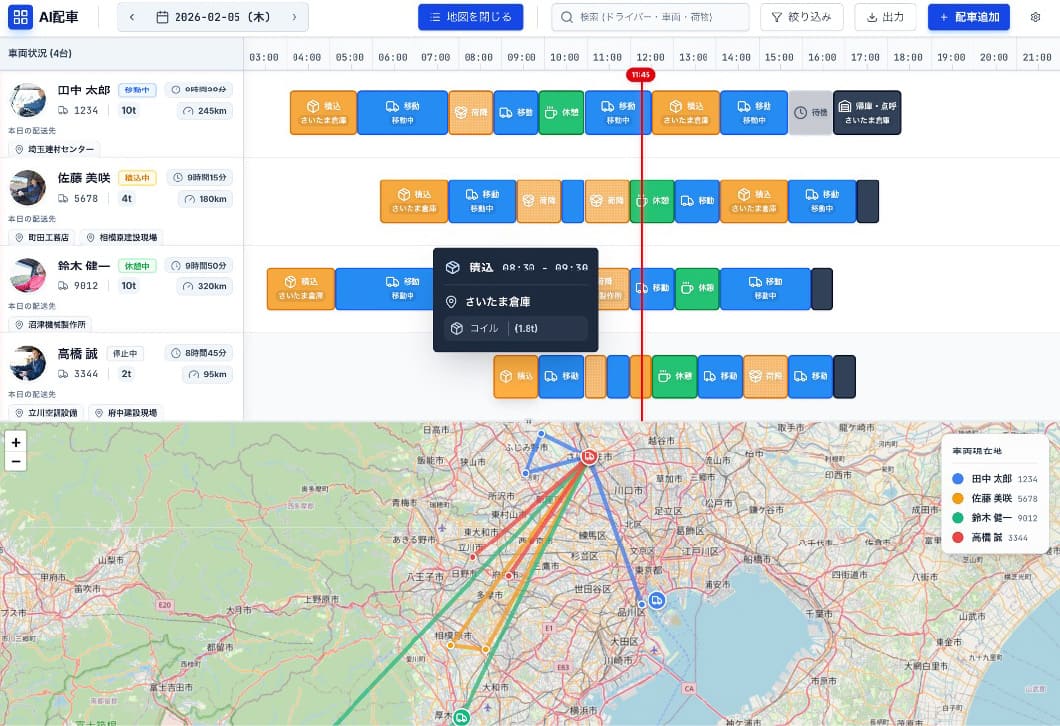Image resolution: width=1060 pixels, height=726 pixels.
Task: Click the green truck marker near 厚木
Action: 462,717
